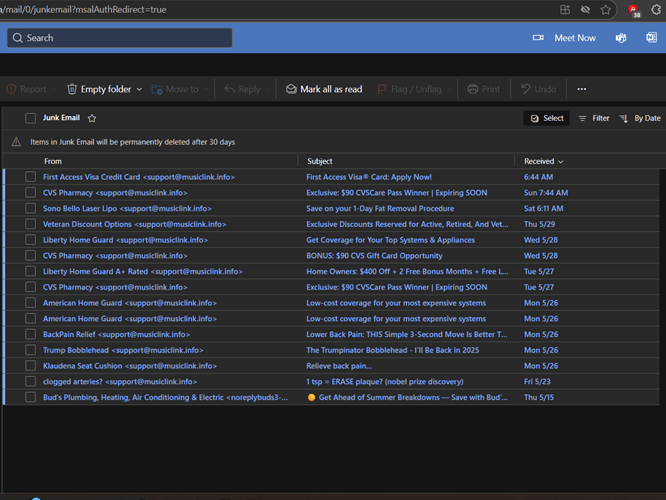Click the Empty folder label

click(x=106, y=89)
